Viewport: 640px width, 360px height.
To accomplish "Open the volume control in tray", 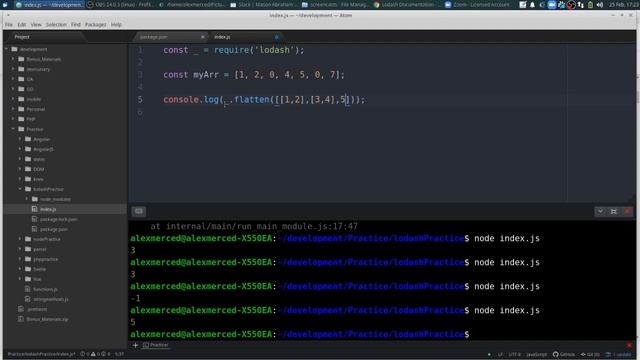I will click(x=600, y=5).
